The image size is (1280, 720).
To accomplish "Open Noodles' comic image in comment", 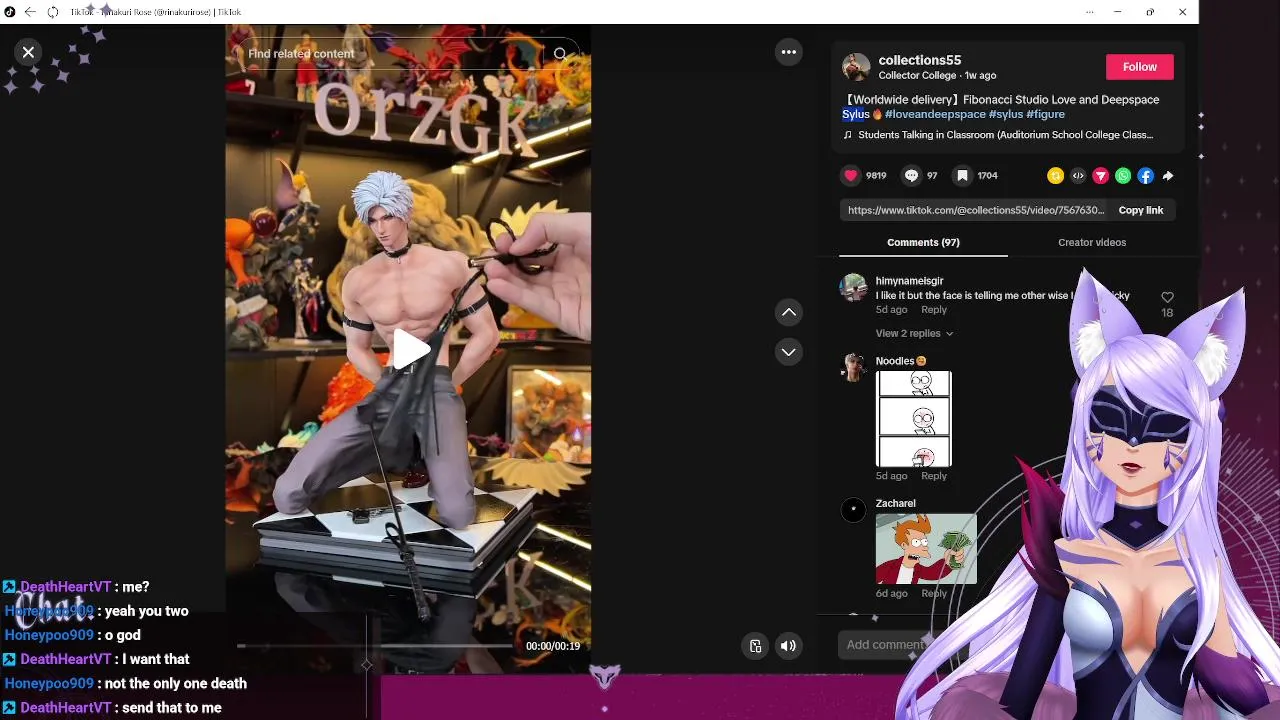I will click(914, 419).
